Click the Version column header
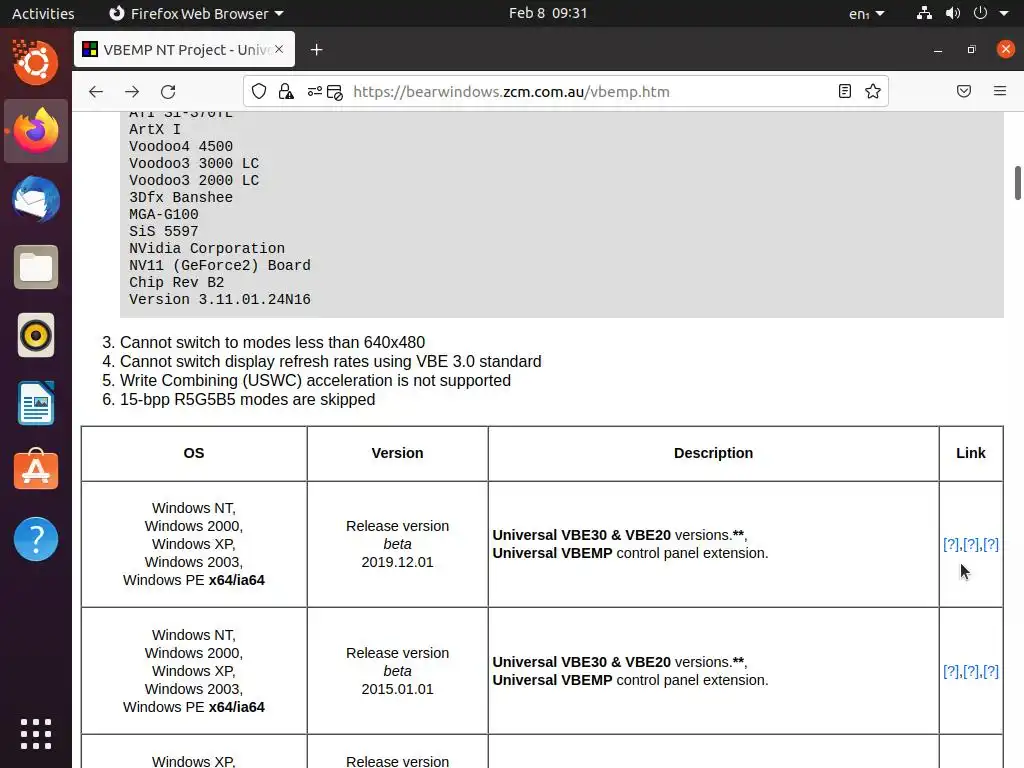Viewport: 1024px width, 768px height. pos(397,453)
